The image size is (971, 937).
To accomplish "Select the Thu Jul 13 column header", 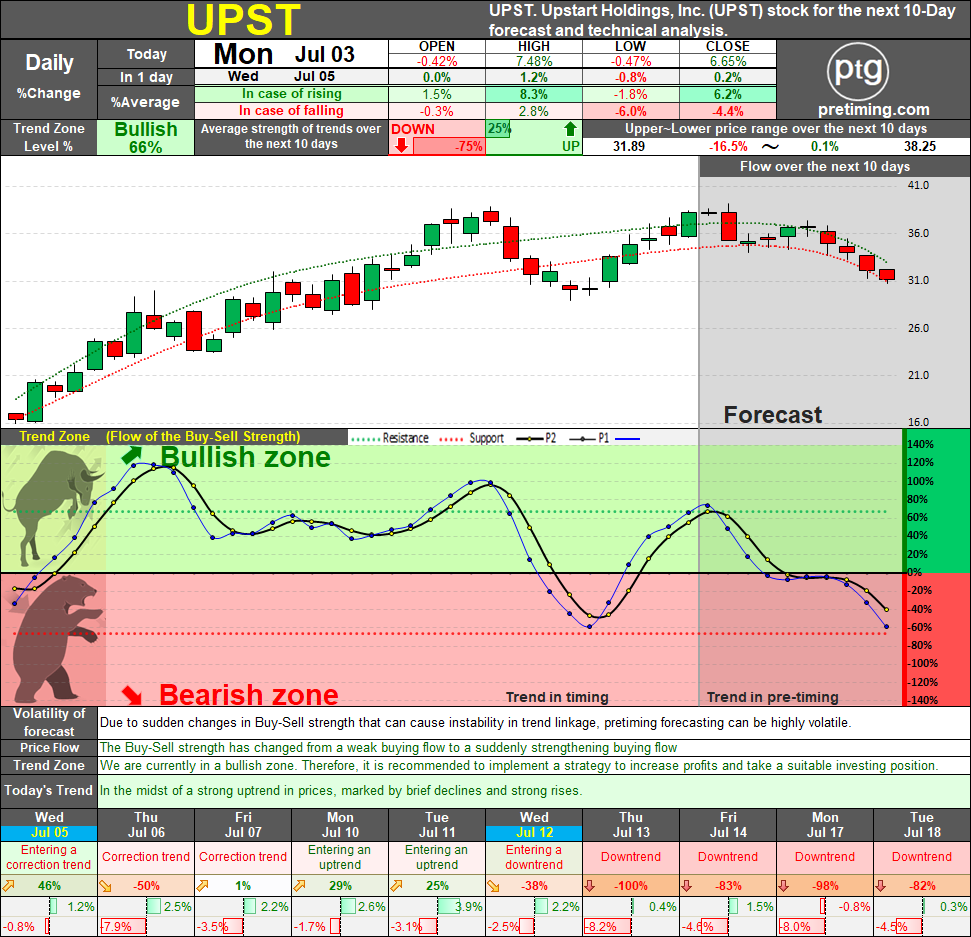I will (631, 825).
